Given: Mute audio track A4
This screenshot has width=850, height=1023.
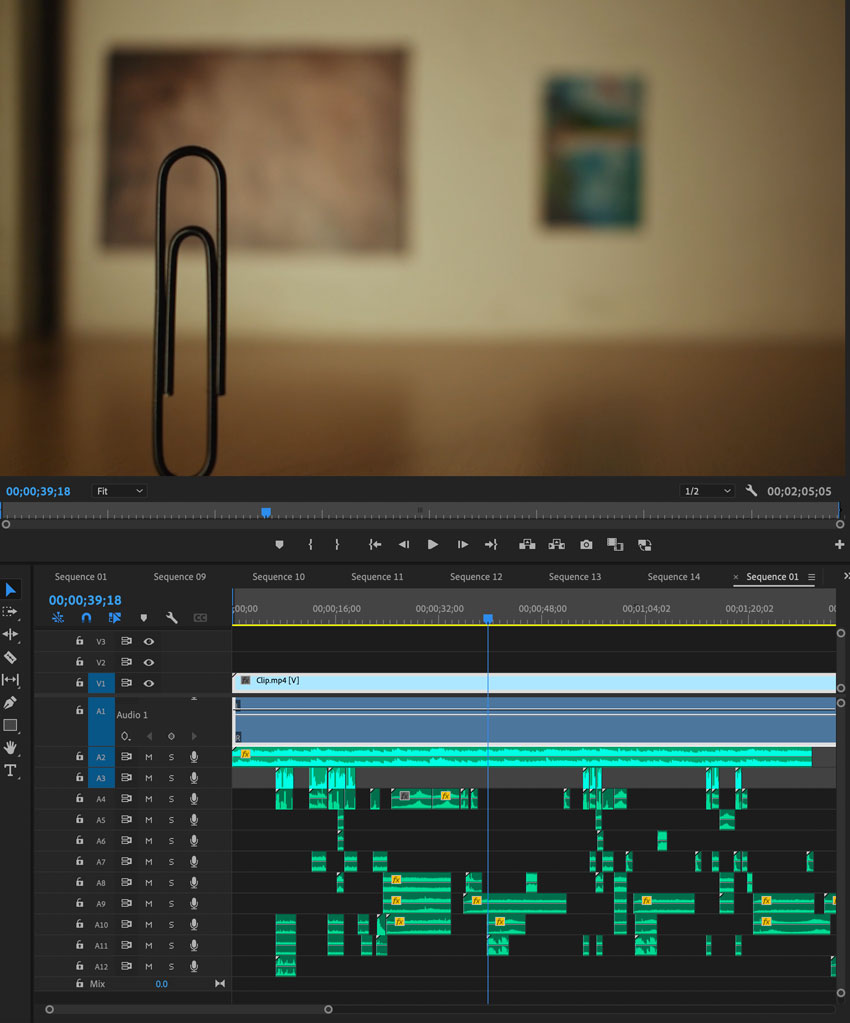Looking at the screenshot, I should [149, 799].
